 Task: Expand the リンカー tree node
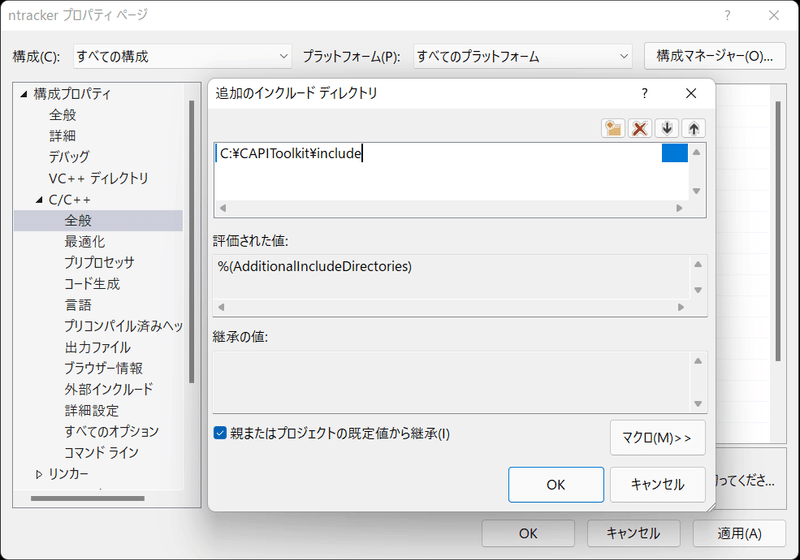coord(39,474)
